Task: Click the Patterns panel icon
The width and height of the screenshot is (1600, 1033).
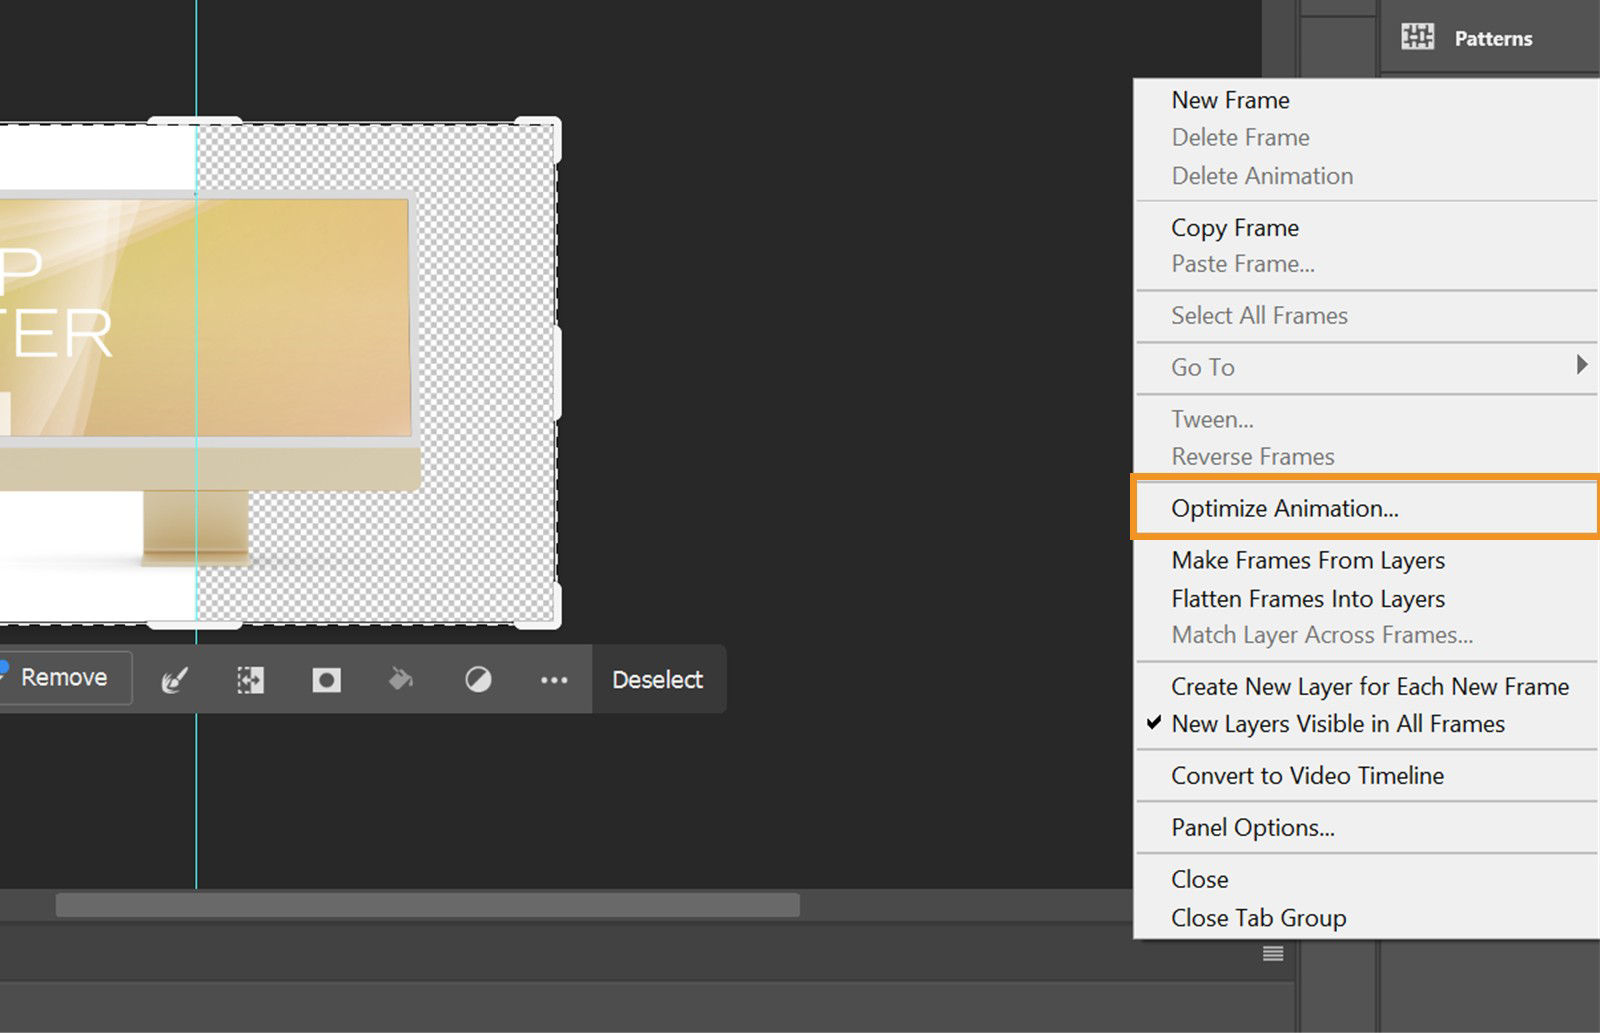Action: pos(1417,37)
